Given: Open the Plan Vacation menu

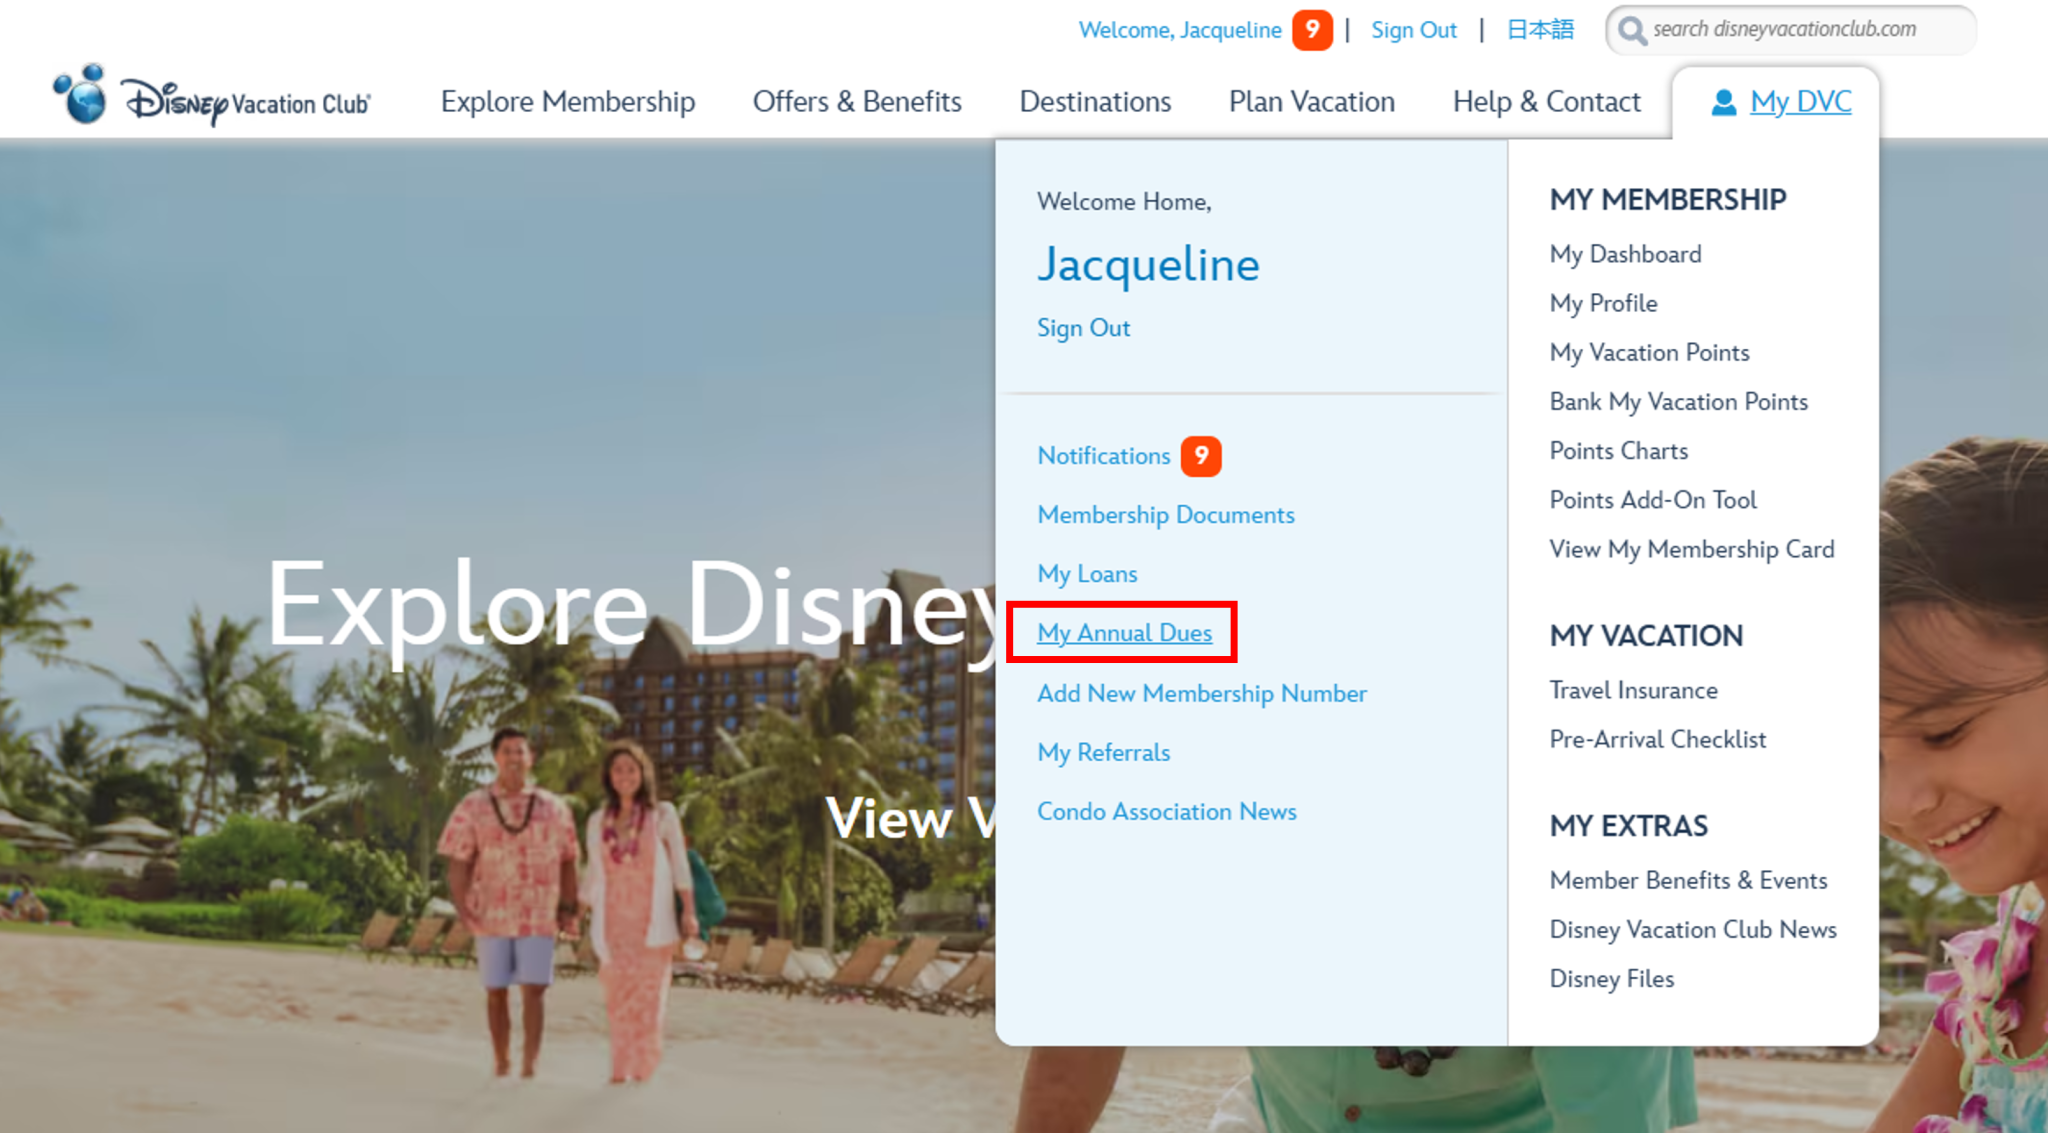Looking at the screenshot, I should 1311,101.
